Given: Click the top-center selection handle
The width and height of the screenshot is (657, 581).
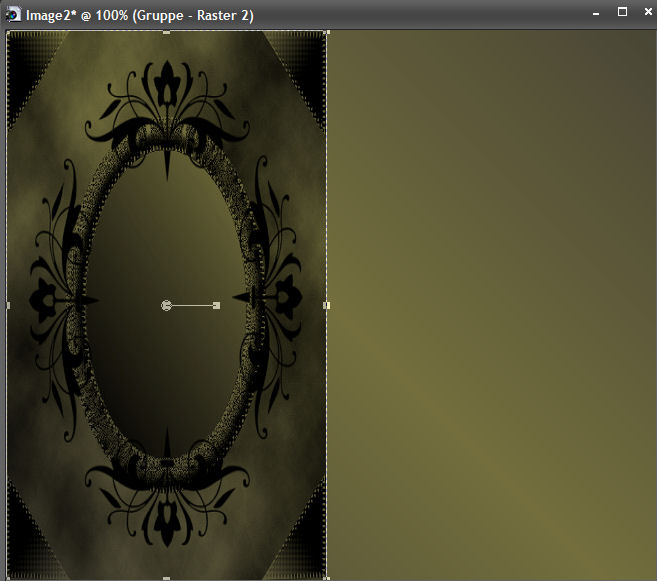Looking at the screenshot, I should point(166,32).
